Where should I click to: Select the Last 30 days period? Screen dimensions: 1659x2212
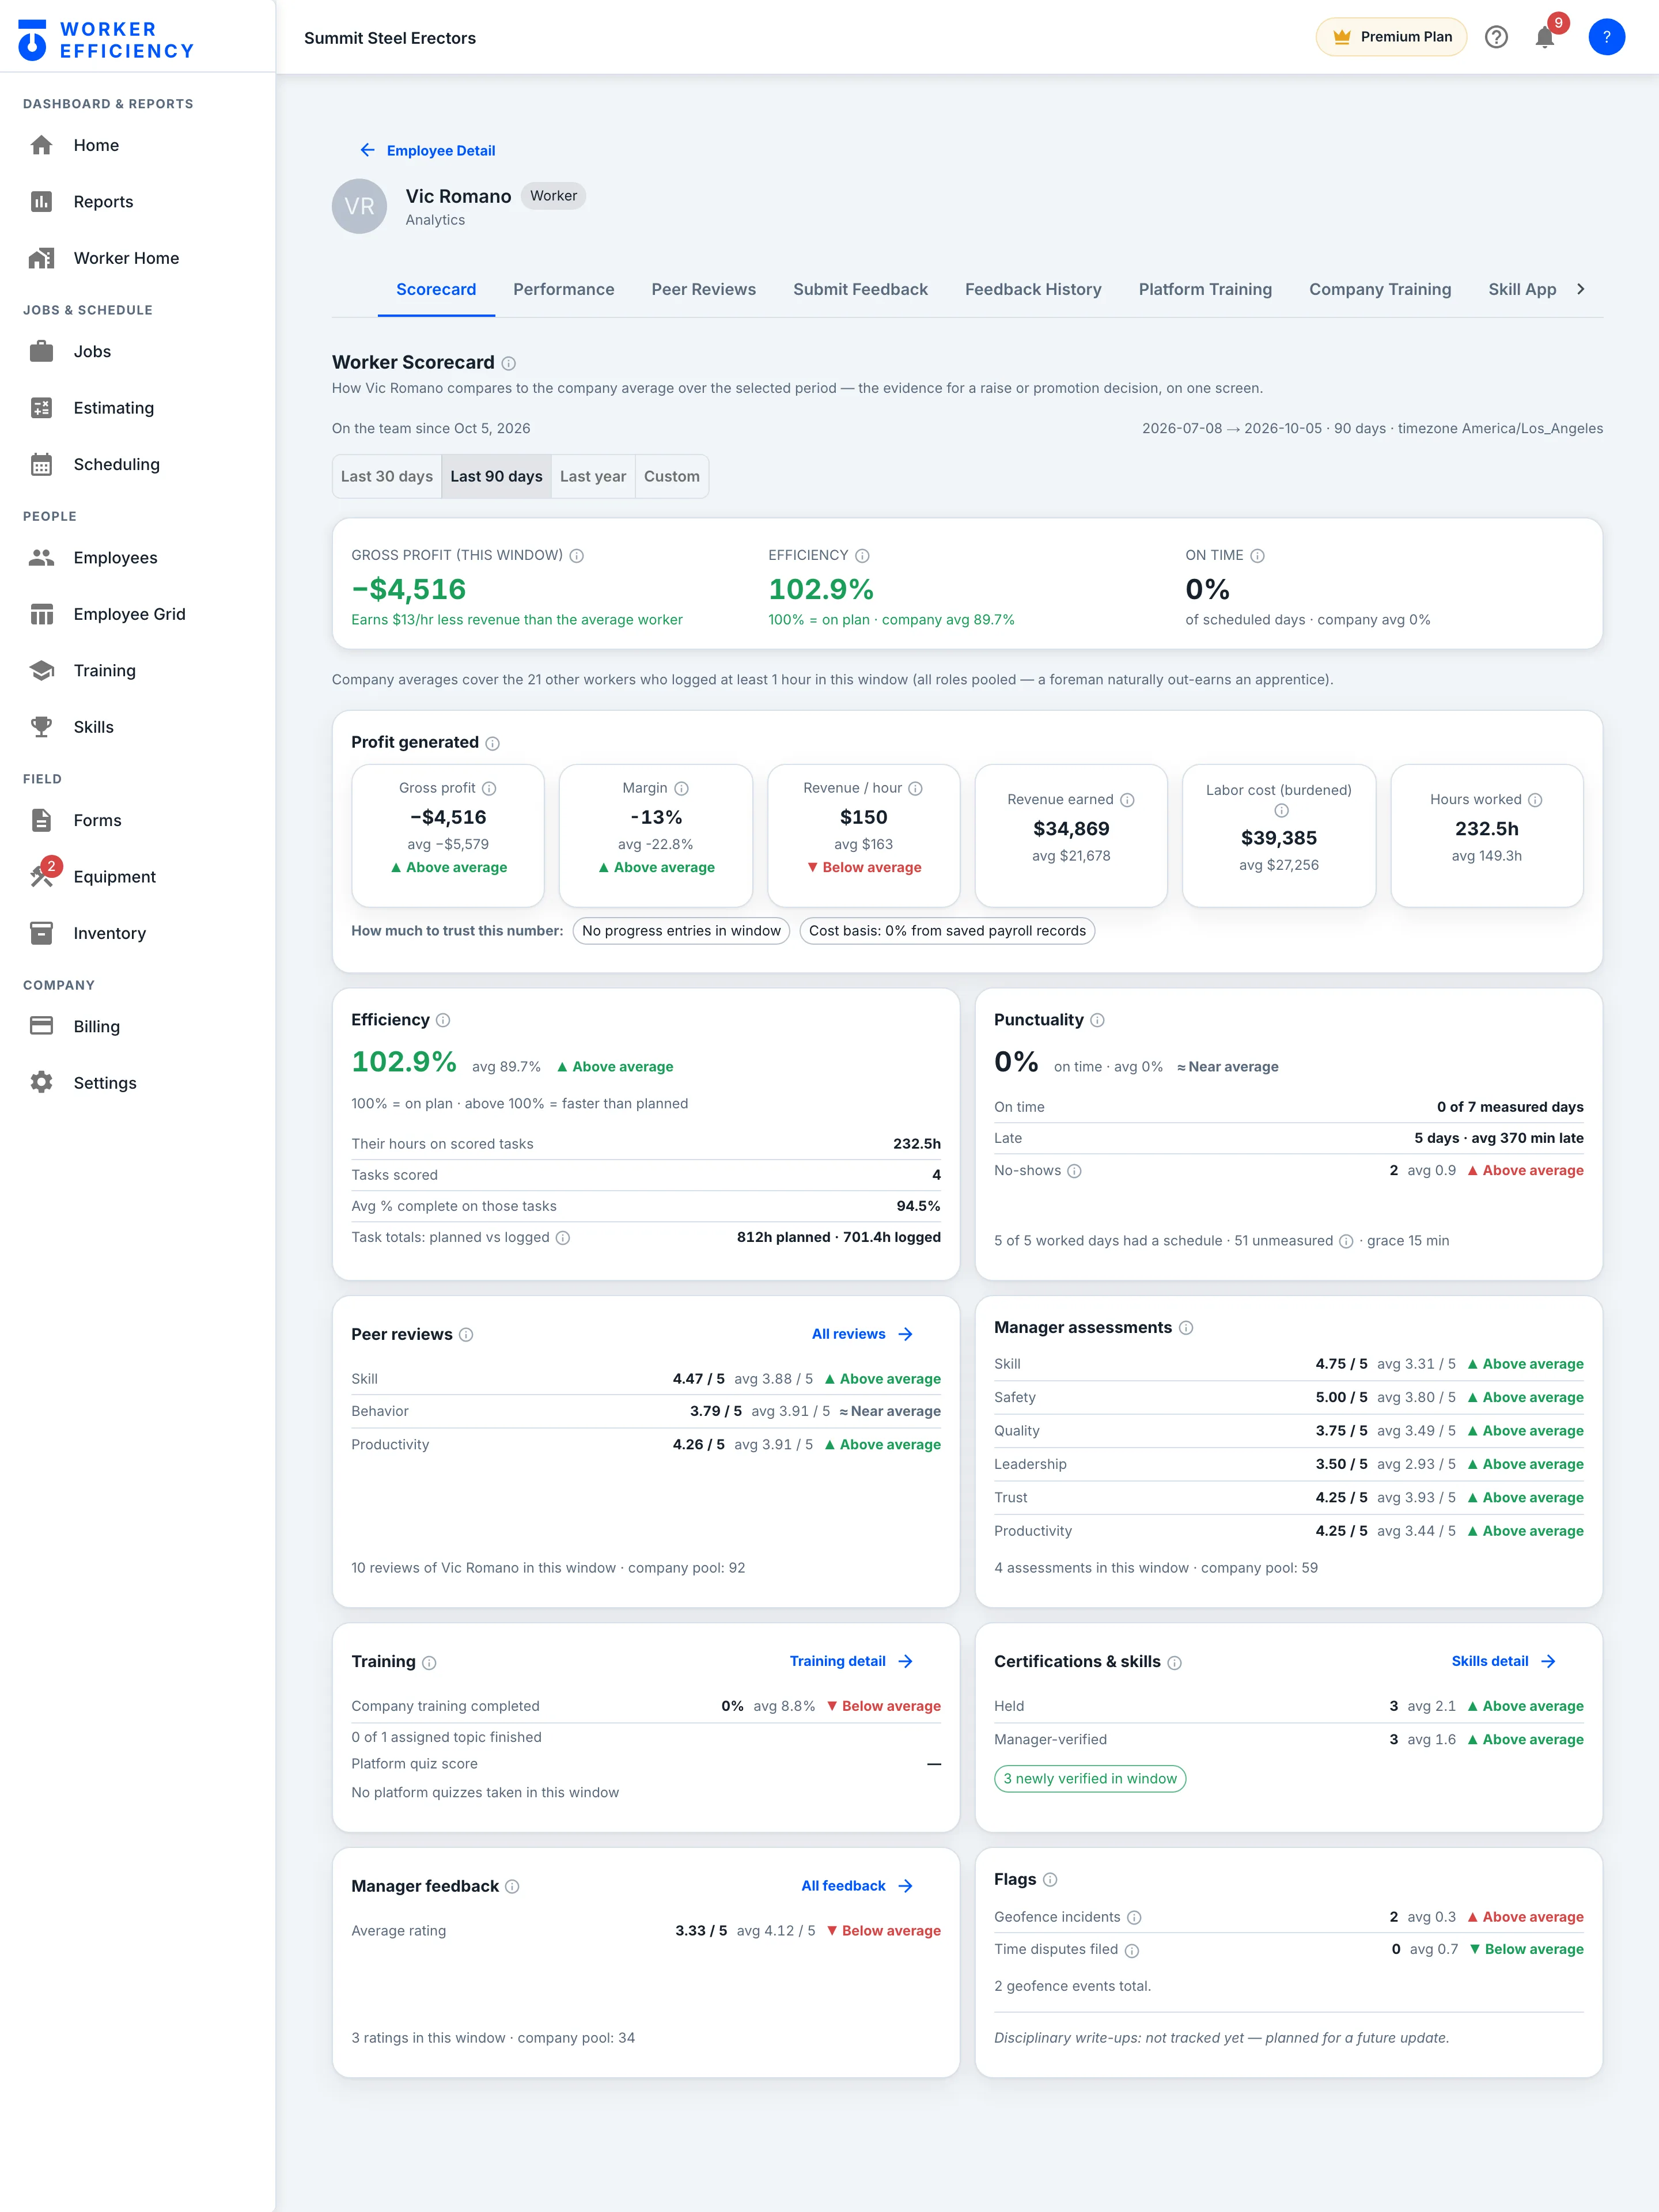pos(387,476)
